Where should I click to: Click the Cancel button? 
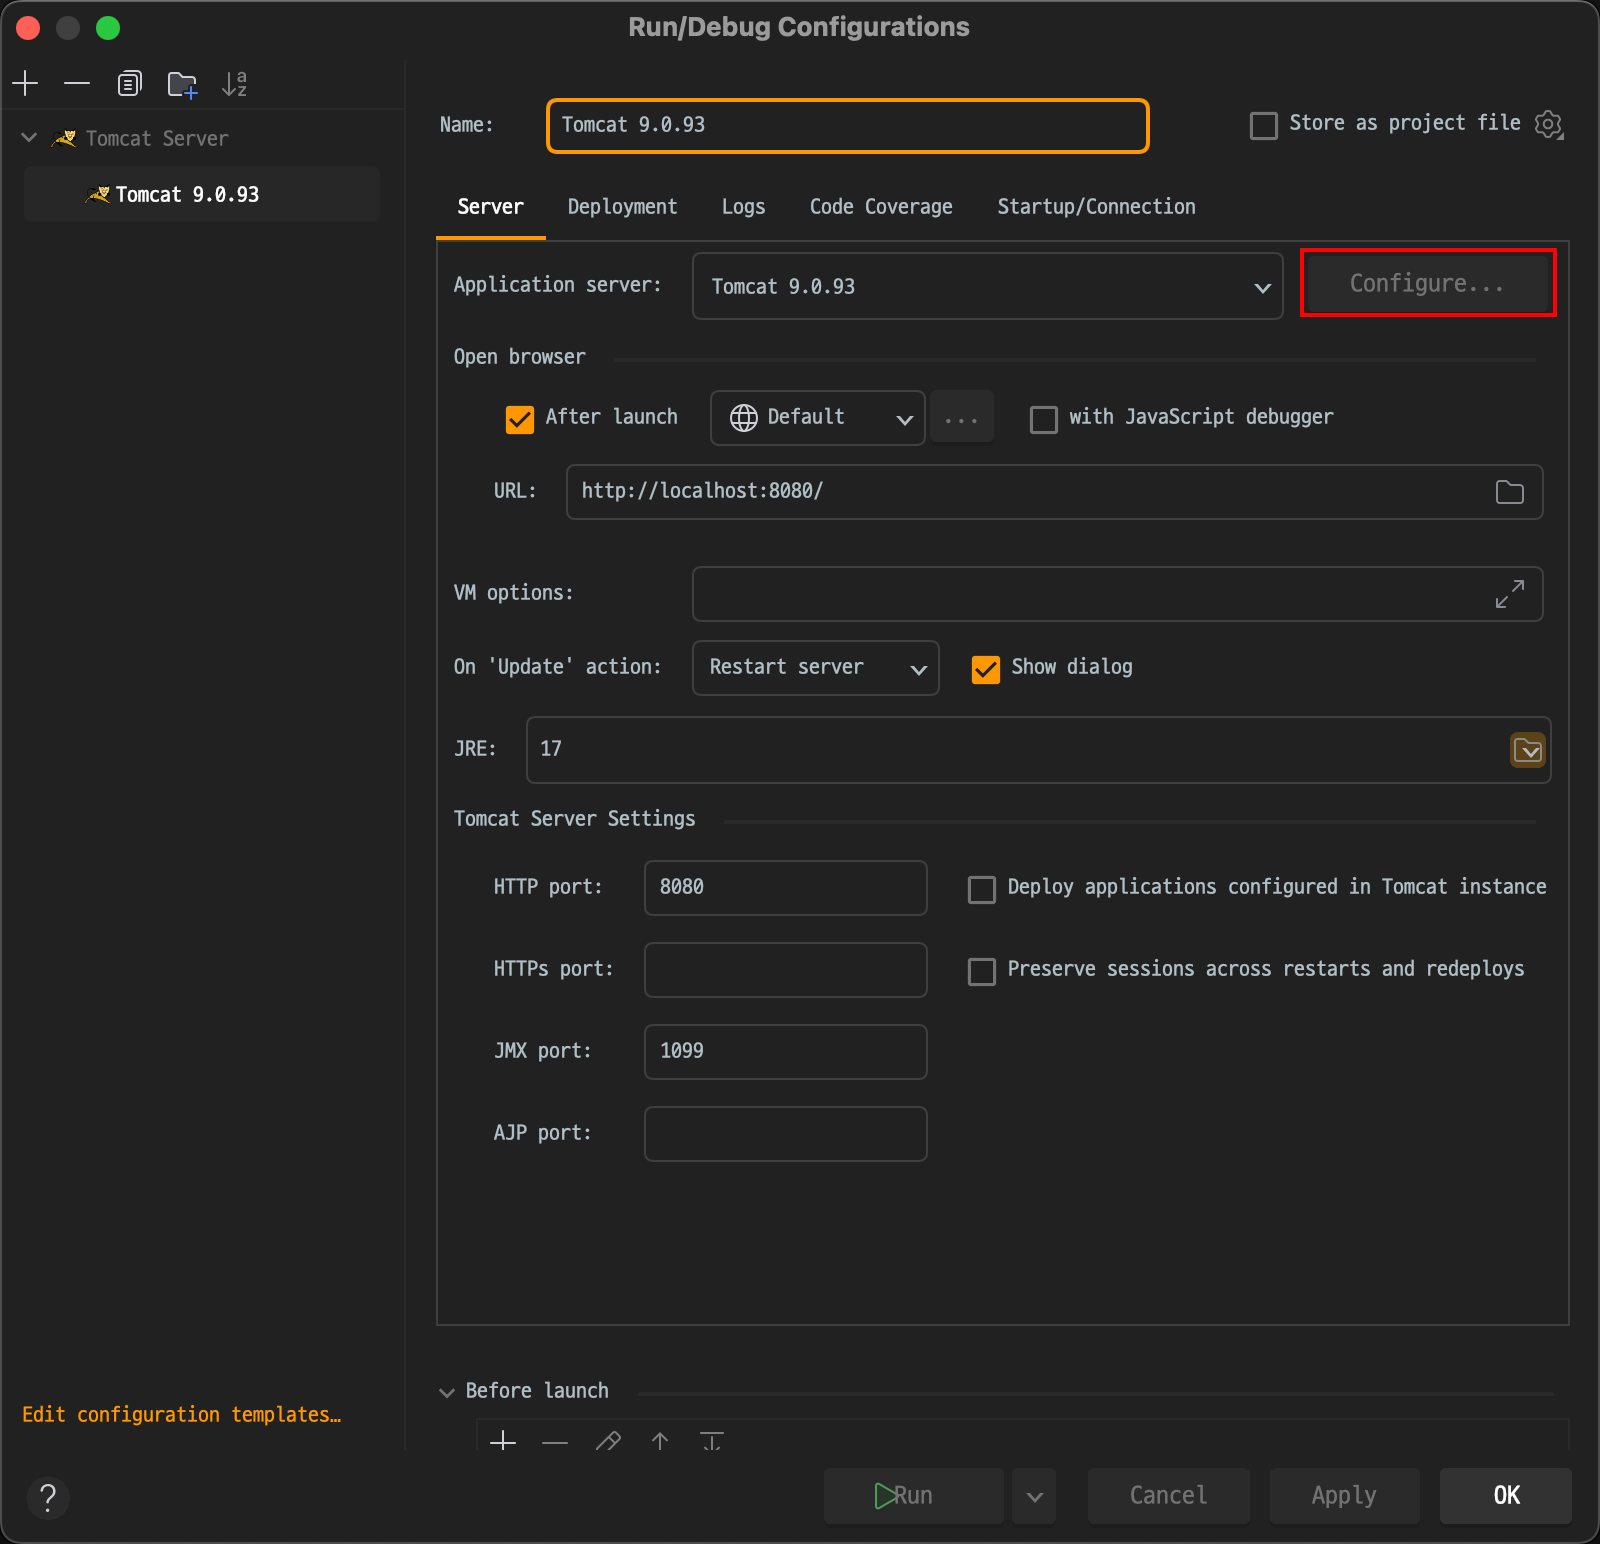[x=1168, y=1496]
